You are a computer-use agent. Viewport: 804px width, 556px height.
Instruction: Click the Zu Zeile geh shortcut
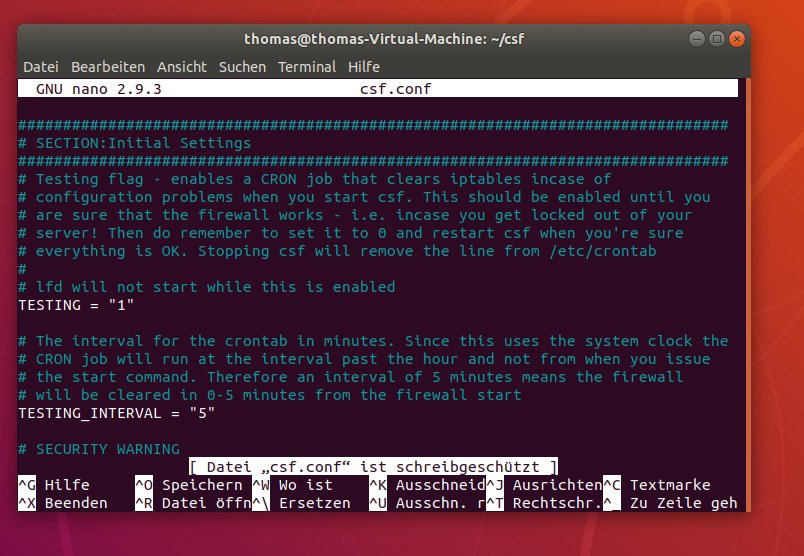point(670,503)
